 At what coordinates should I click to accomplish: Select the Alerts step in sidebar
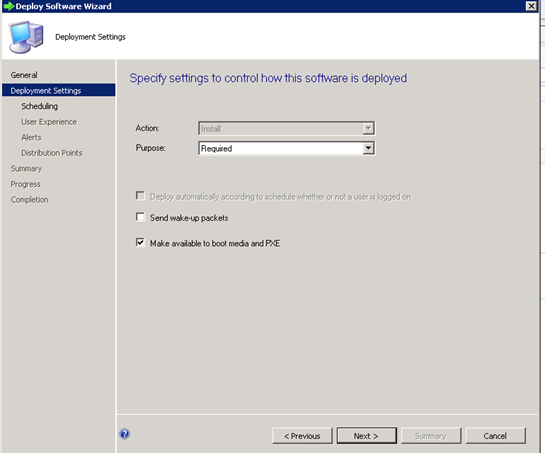tap(31, 137)
